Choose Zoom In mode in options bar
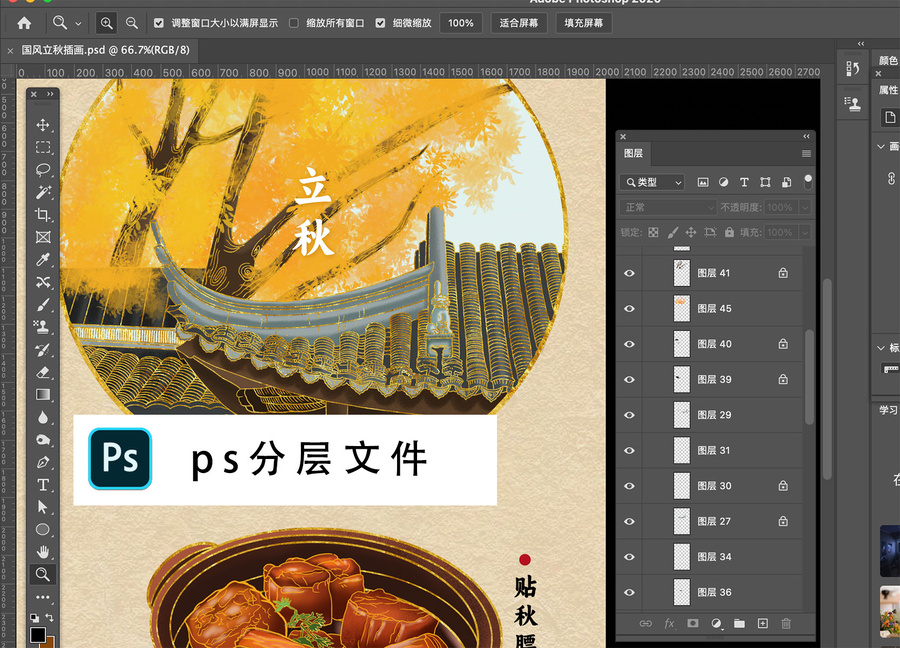 107,23
